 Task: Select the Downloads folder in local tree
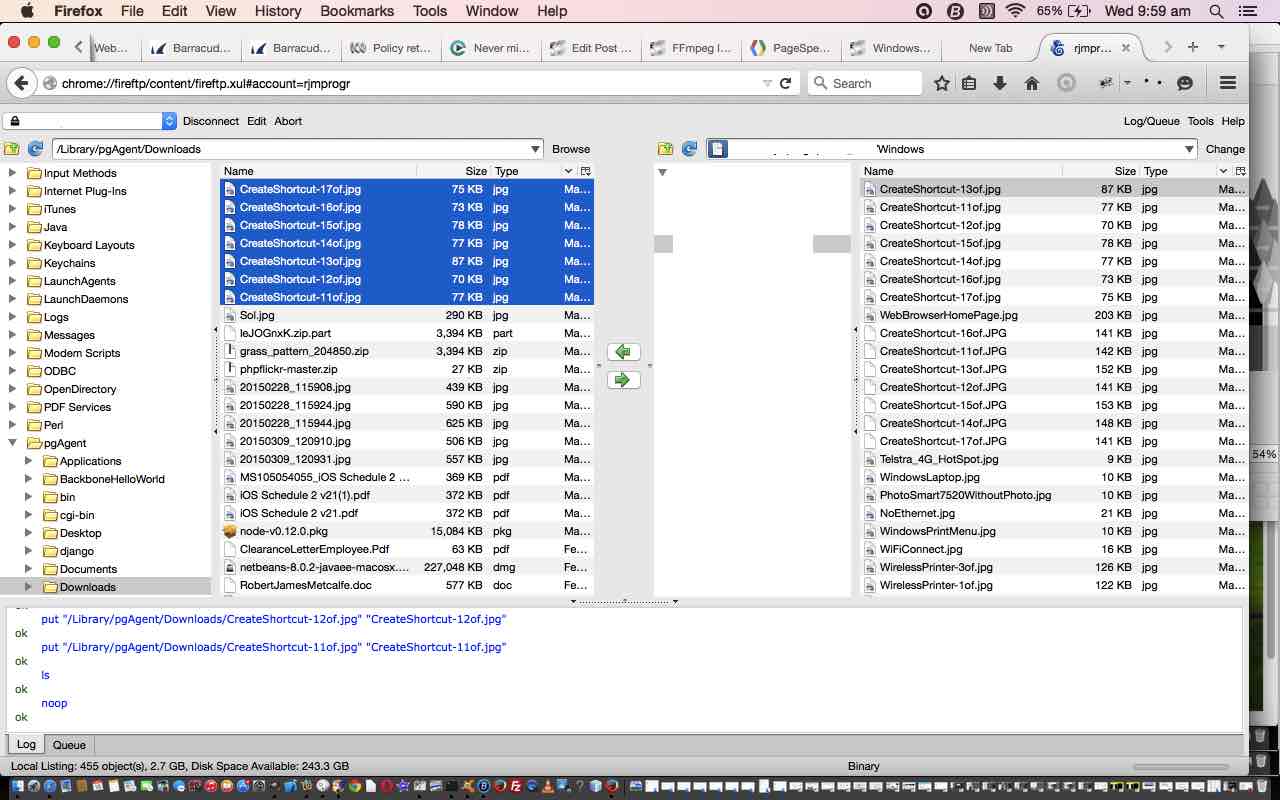tap(88, 587)
